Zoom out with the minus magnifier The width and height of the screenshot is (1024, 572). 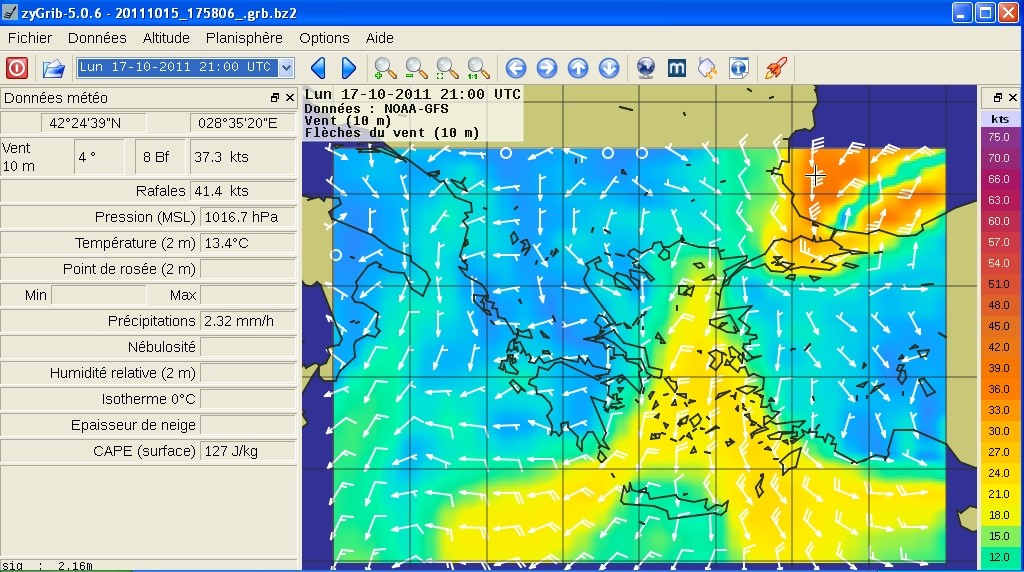[x=416, y=68]
